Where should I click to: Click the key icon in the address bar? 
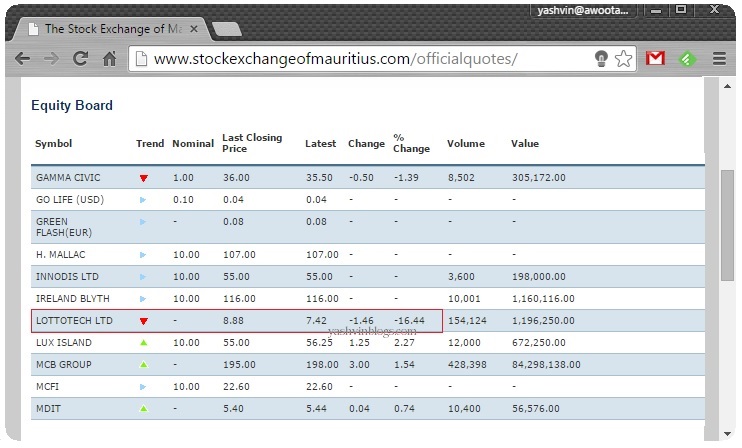601,59
